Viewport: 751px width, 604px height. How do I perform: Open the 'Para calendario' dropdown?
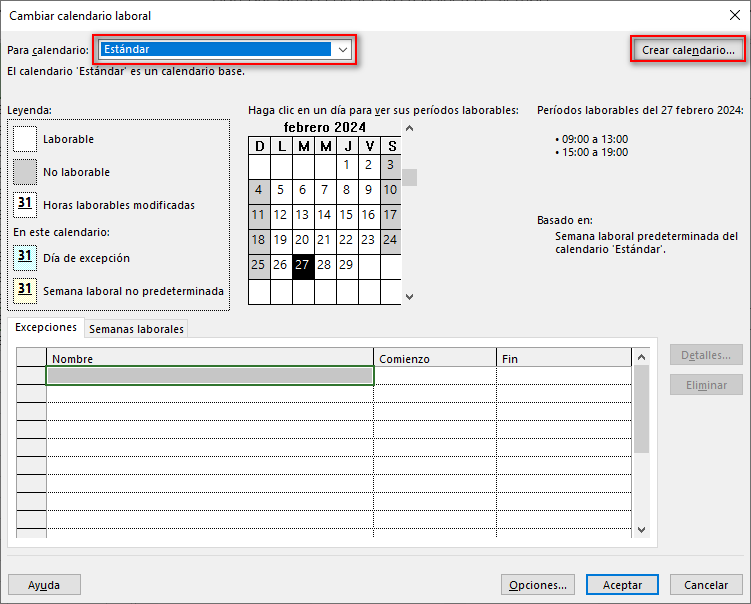click(x=343, y=49)
